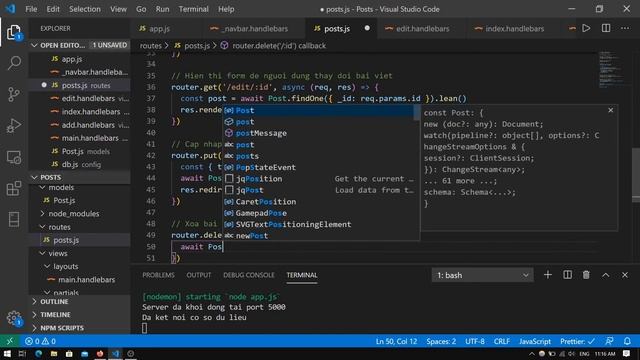The width and height of the screenshot is (640, 360).
Task: Open the Run and Debug view
Action: tap(14, 126)
